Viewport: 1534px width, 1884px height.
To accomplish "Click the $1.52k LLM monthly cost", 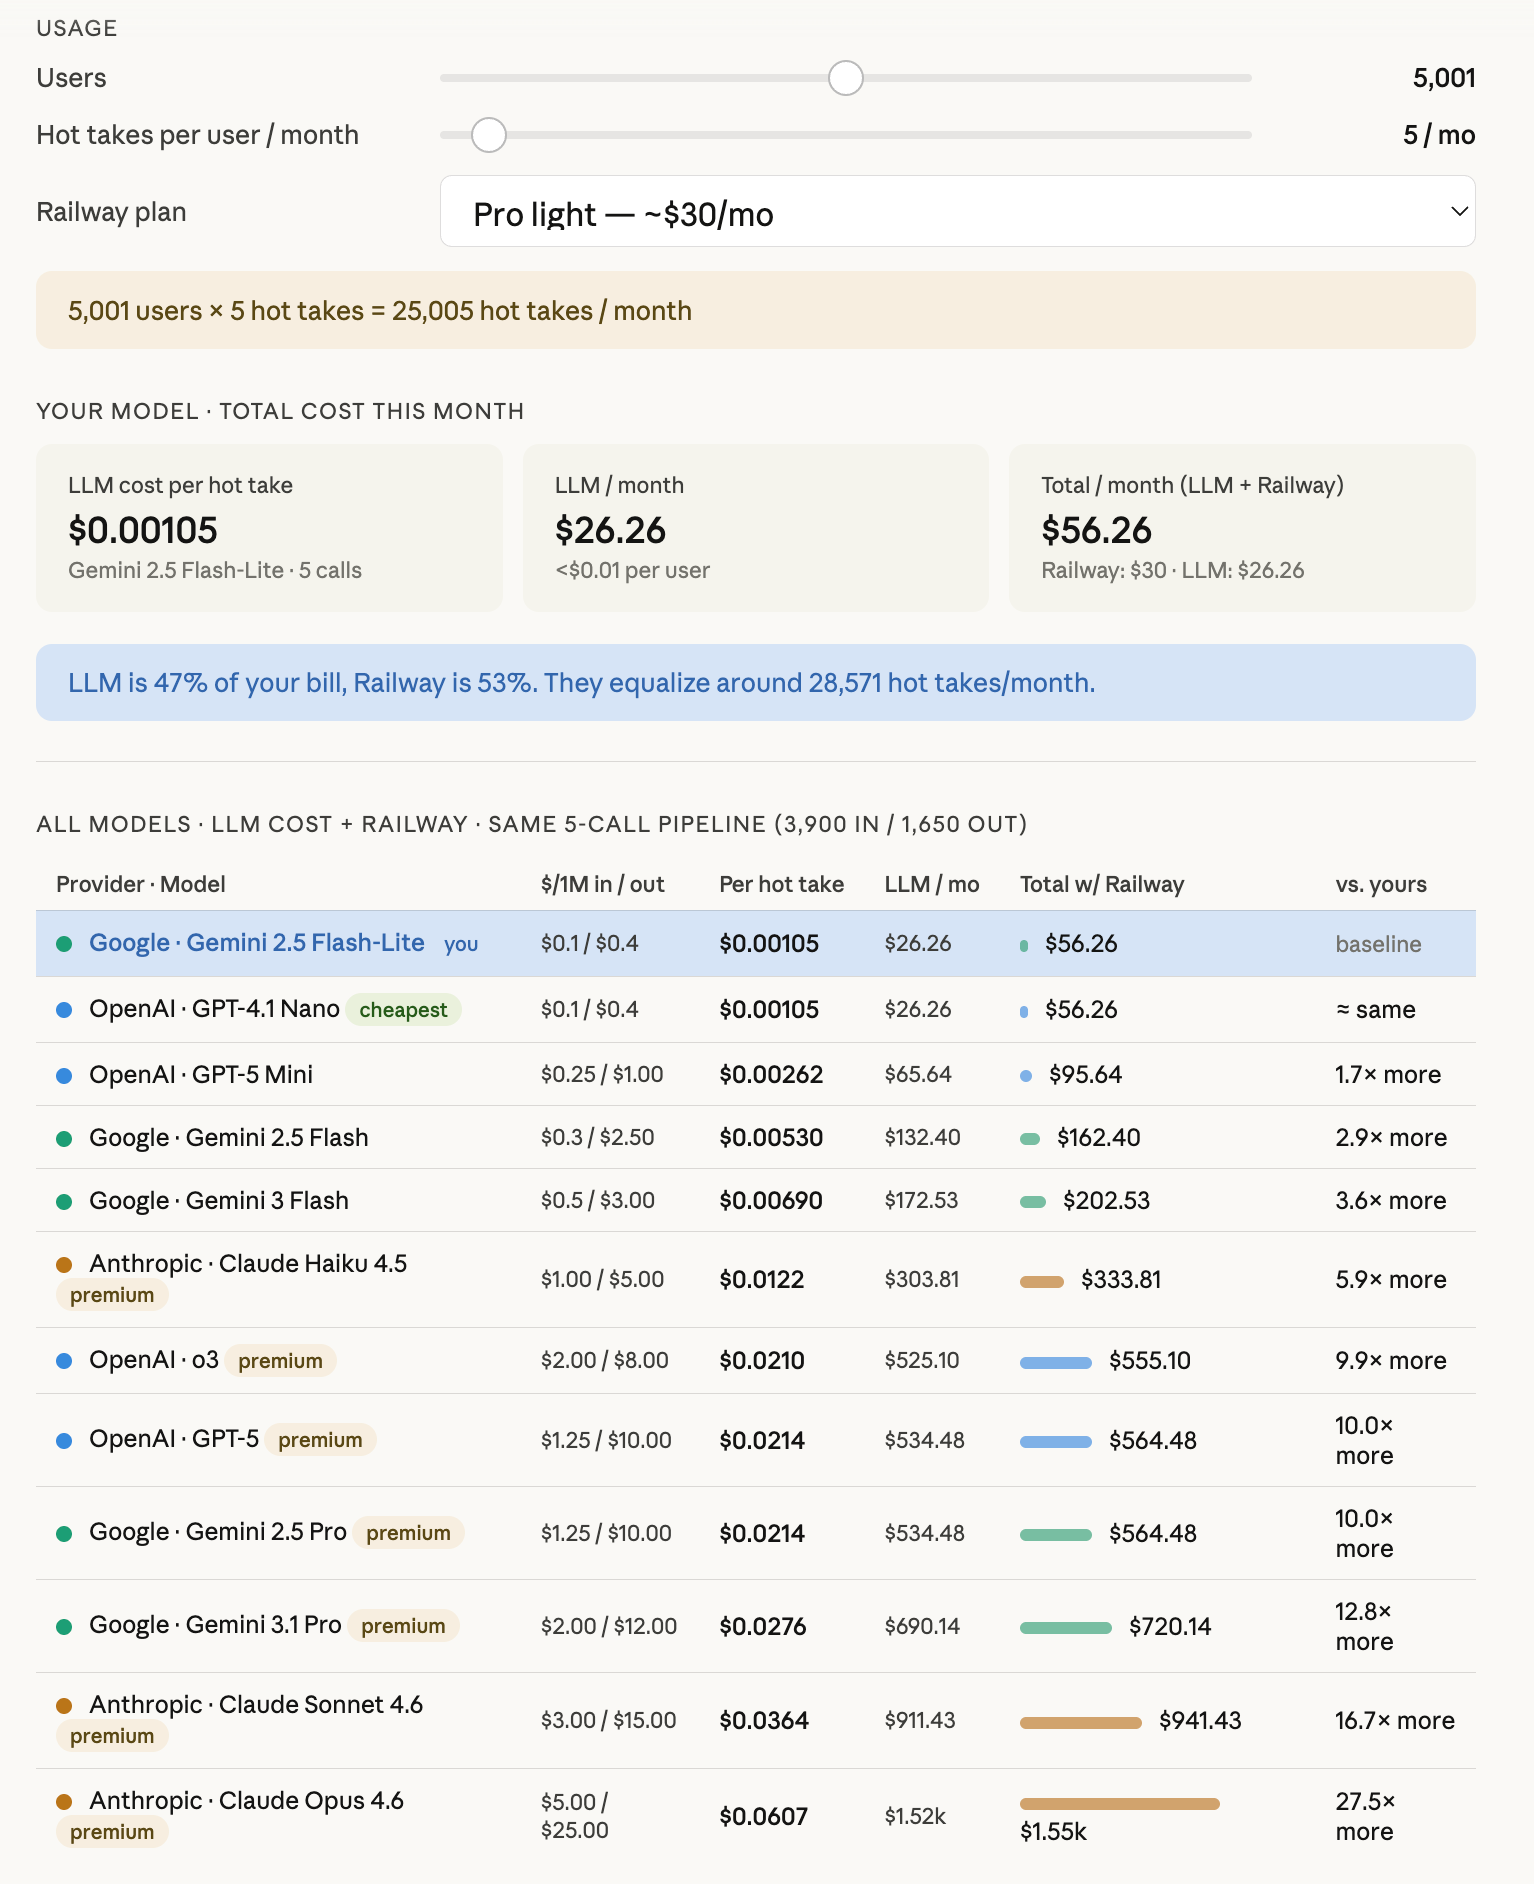I will pos(915,1817).
